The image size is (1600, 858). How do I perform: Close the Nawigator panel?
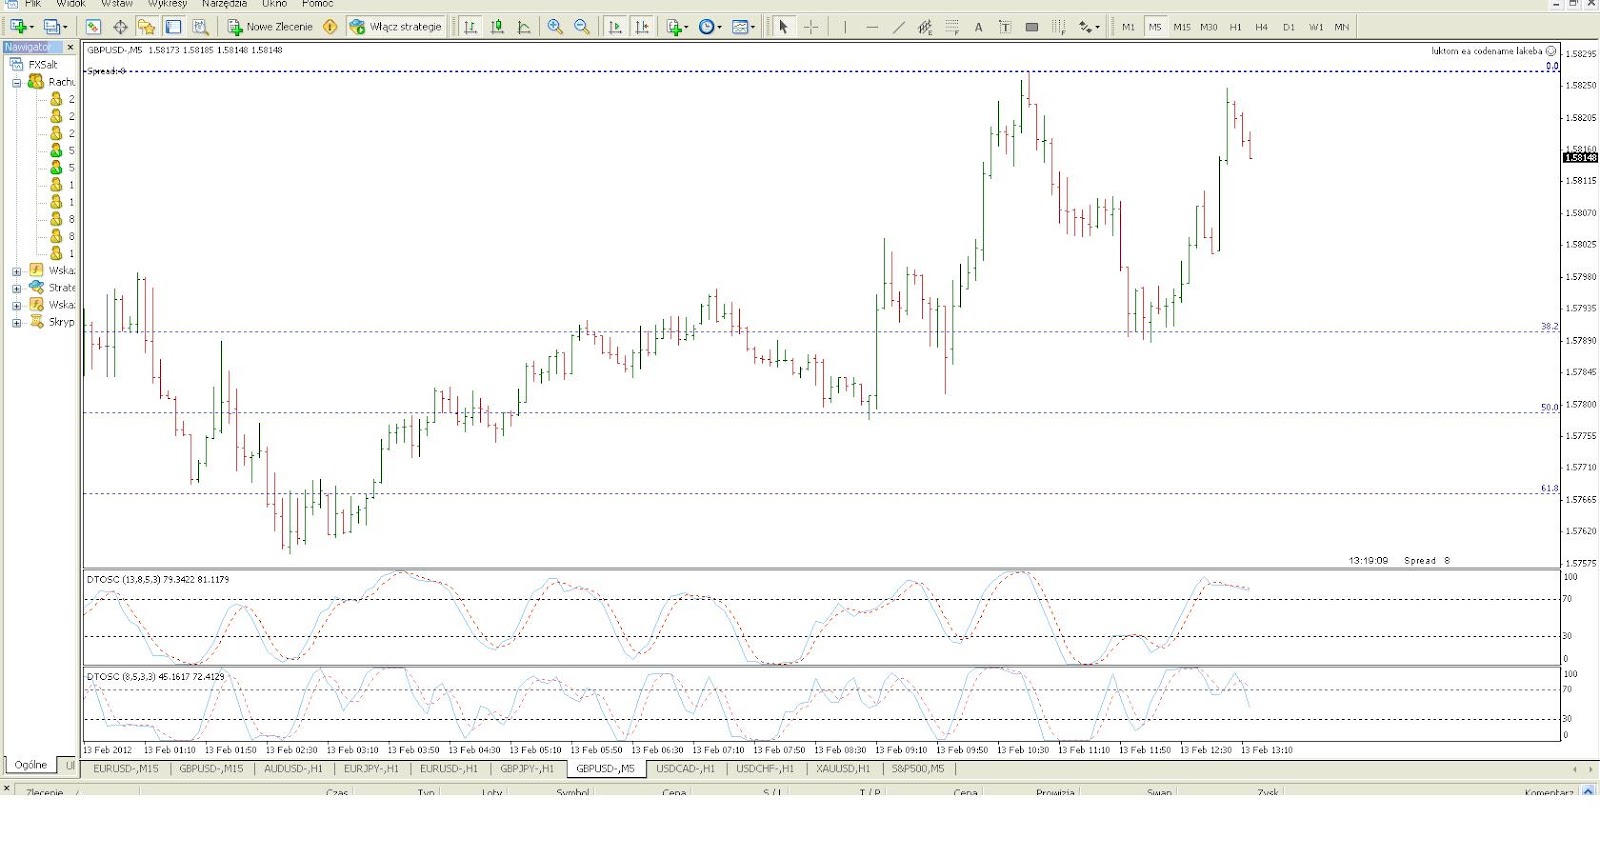(70, 47)
